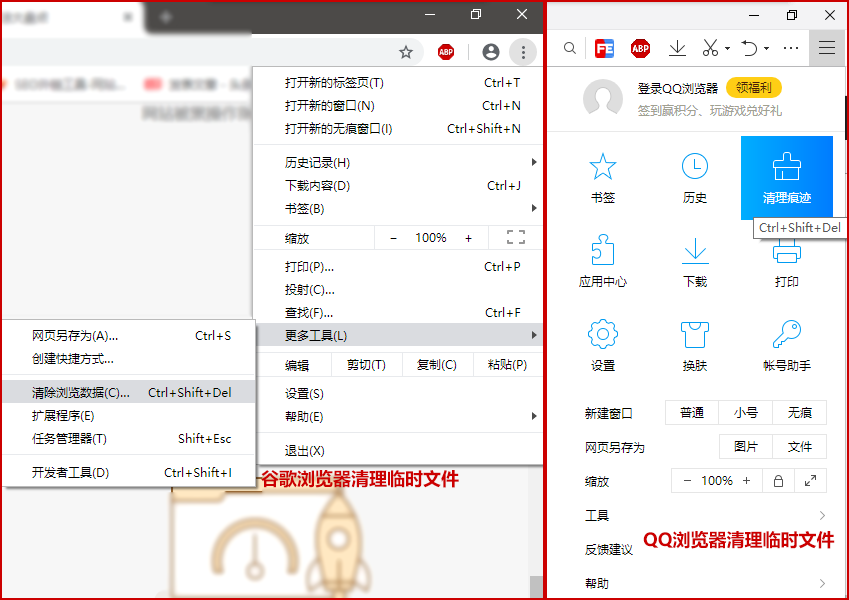Select 扩展程序(E)
The width and height of the screenshot is (849, 600).
pos(129,415)
